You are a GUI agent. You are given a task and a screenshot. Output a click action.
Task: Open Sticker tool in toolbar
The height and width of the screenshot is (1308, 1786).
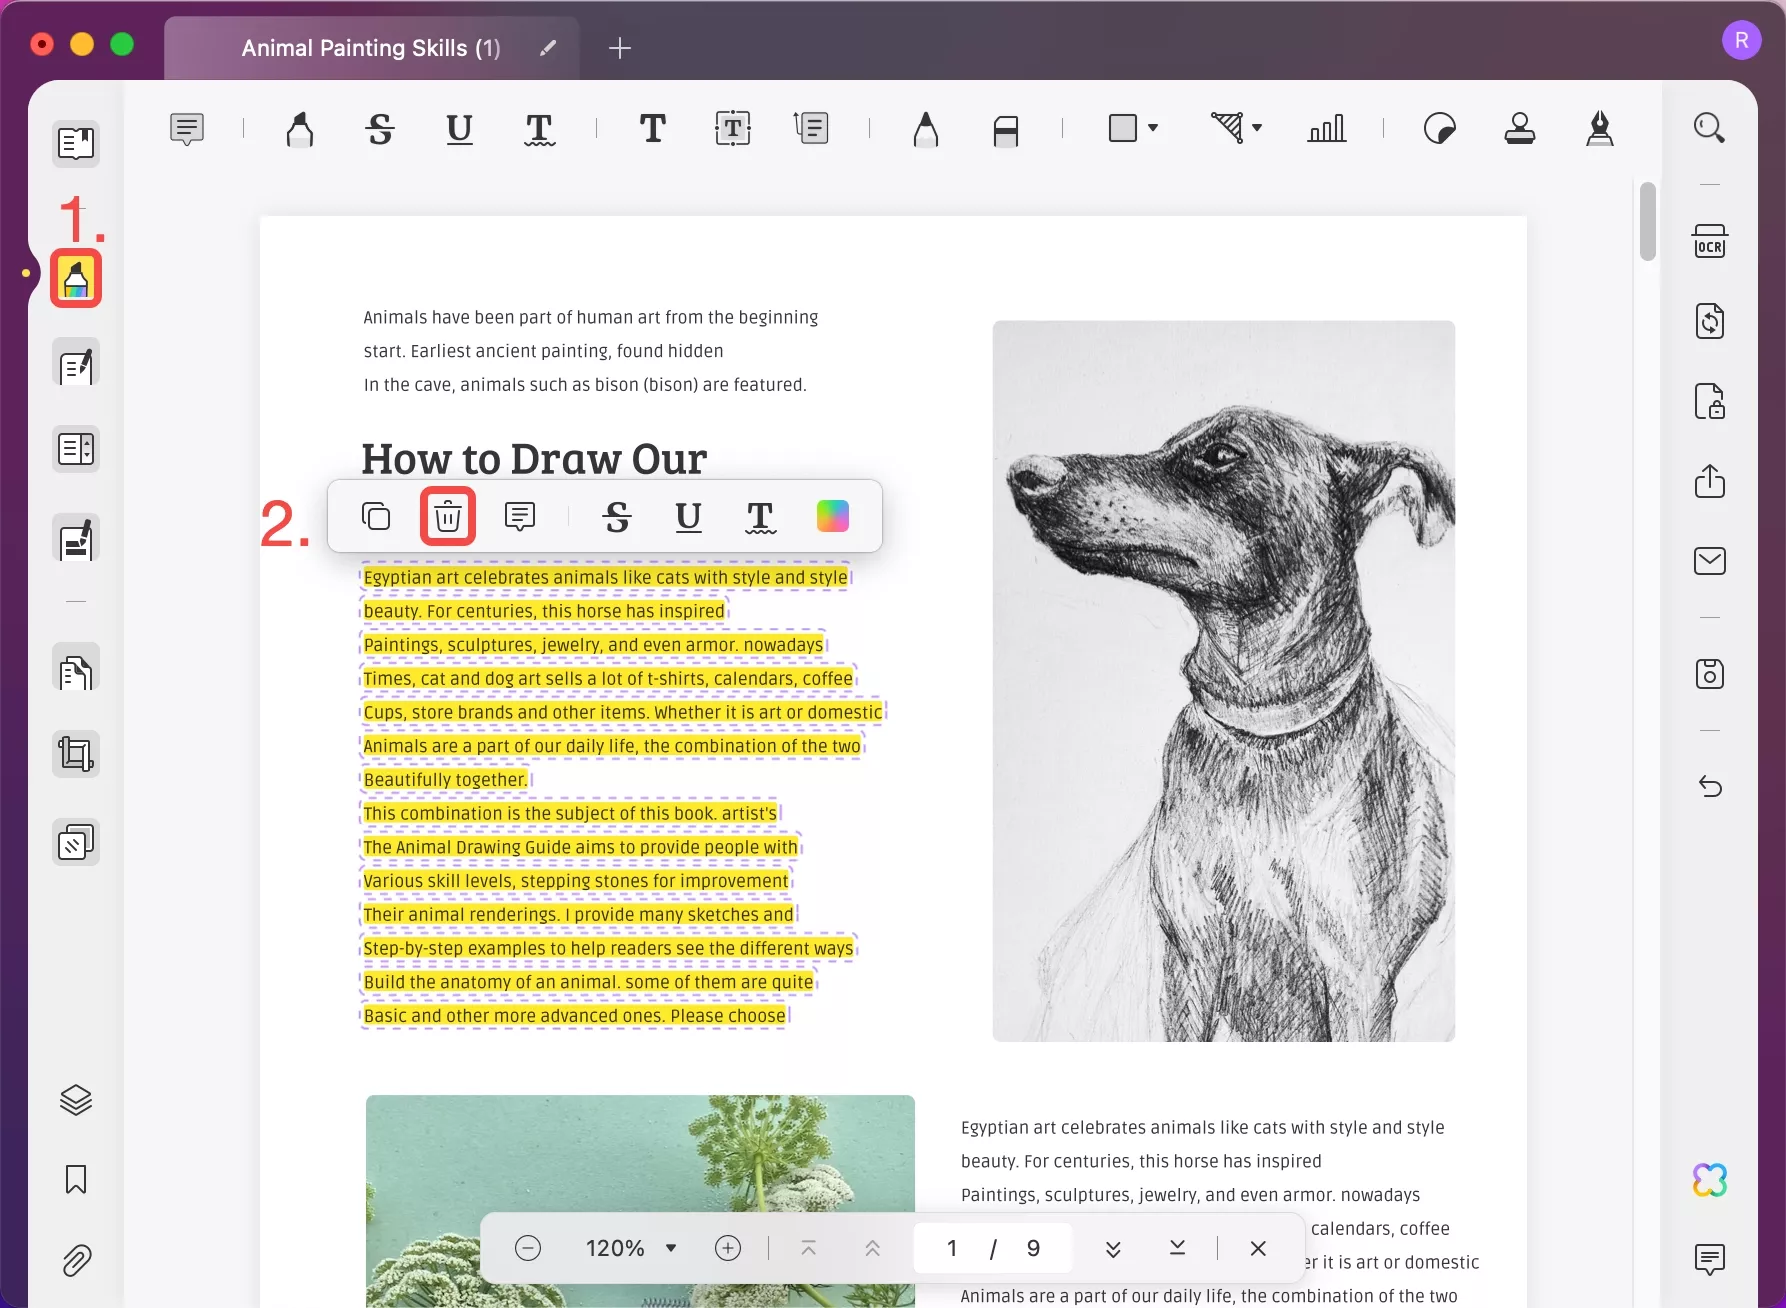click(1439, 129)
